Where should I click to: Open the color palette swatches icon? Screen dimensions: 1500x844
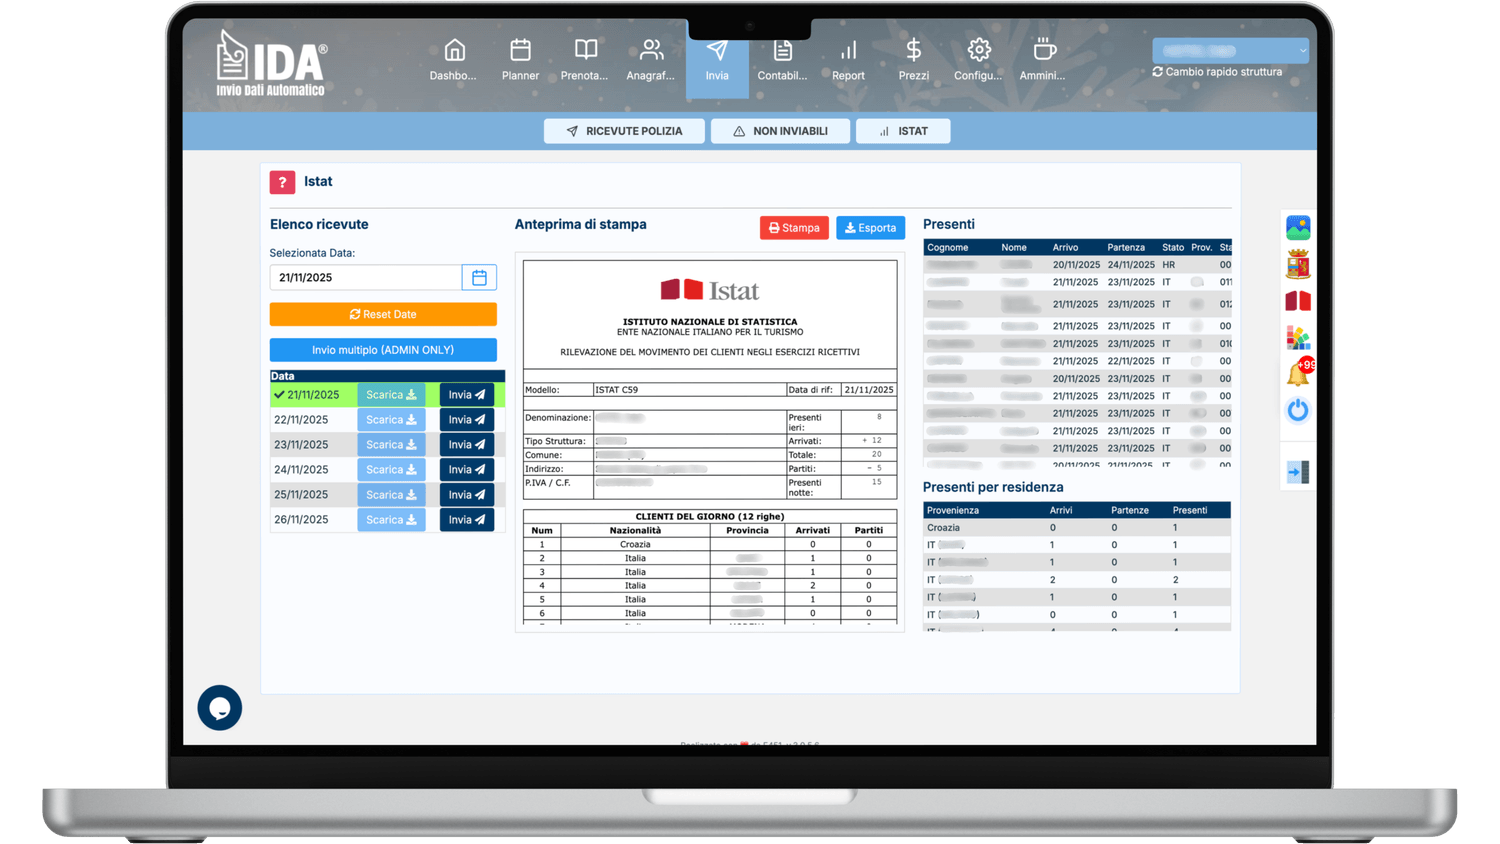coord(1298,338)
